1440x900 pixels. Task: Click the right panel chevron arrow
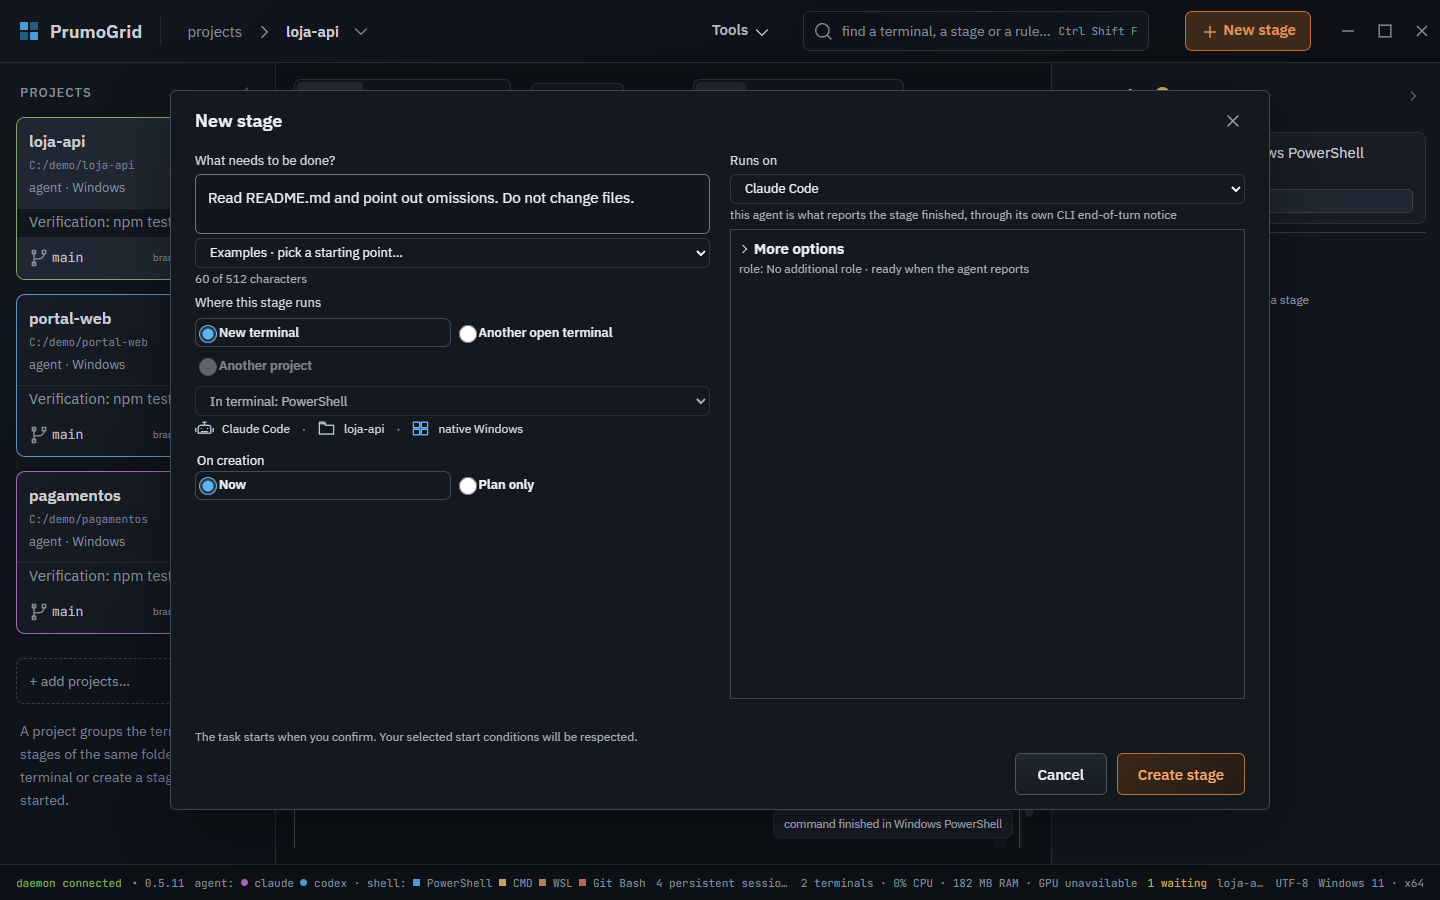coord(1413,96)
